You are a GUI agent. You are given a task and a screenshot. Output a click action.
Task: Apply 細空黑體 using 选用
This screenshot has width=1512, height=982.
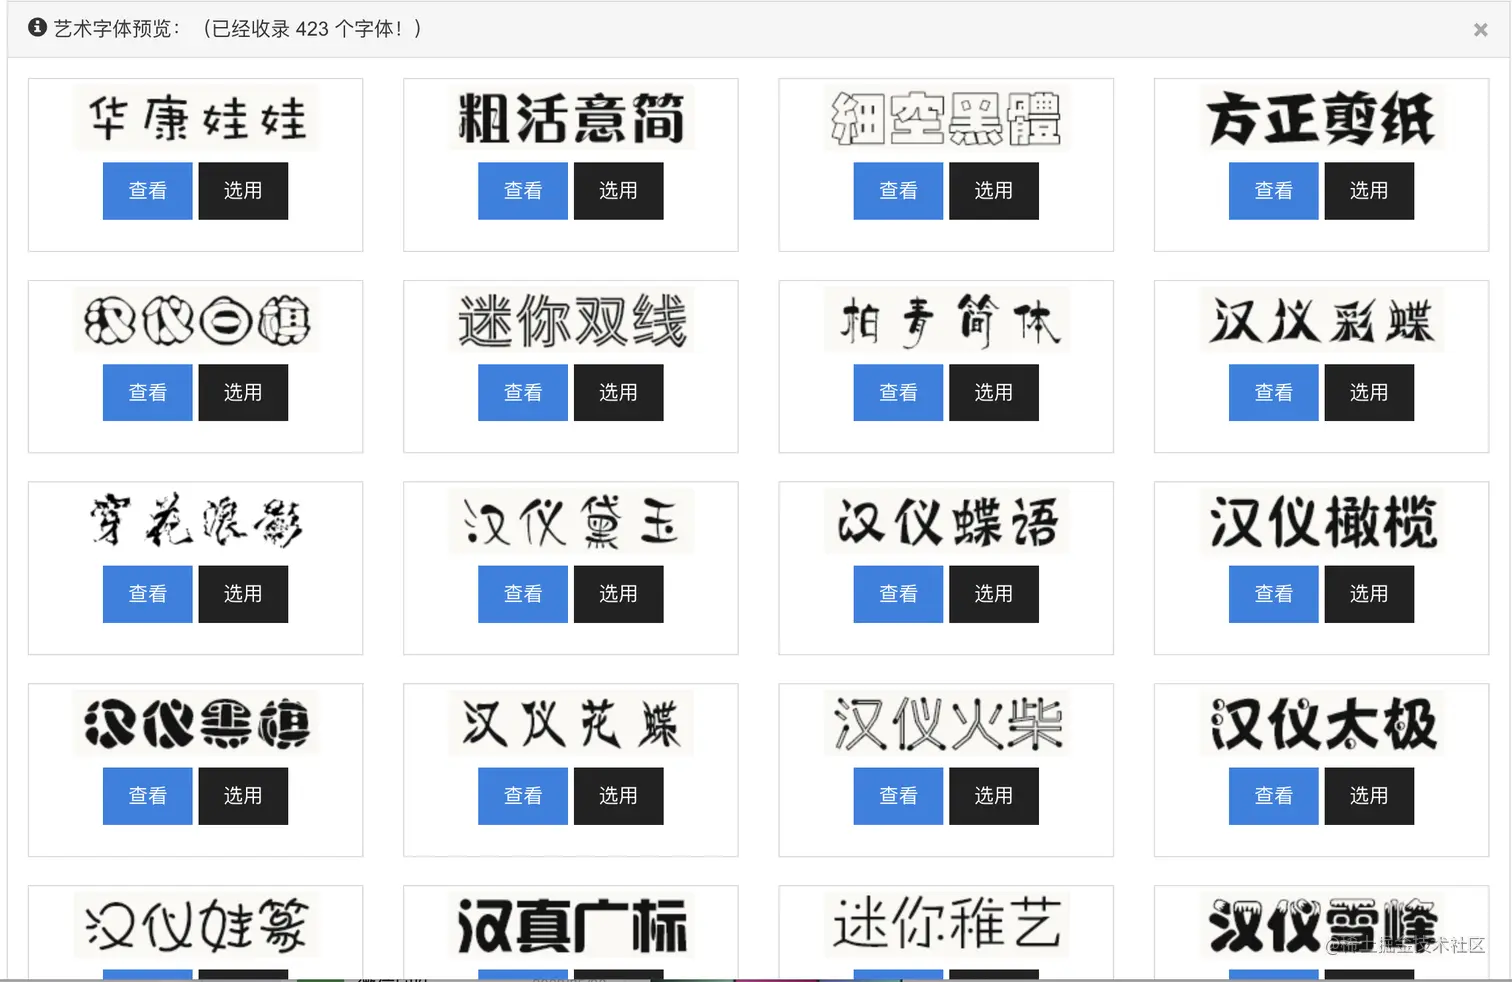(994, 190)
